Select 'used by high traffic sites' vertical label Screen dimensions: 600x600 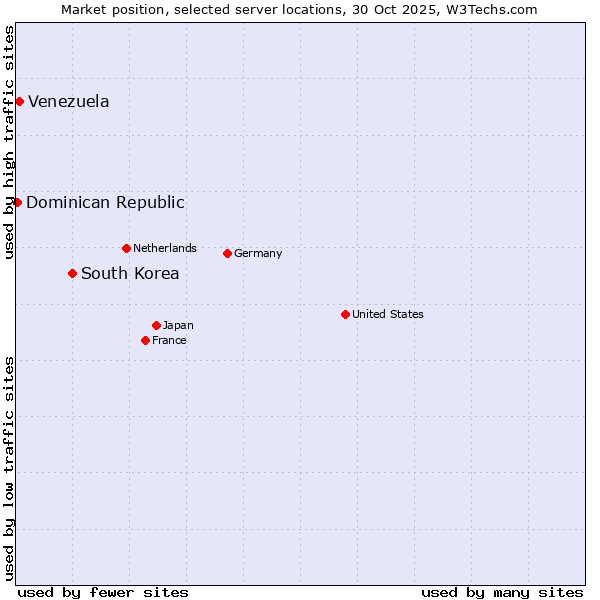pos(9,142)
